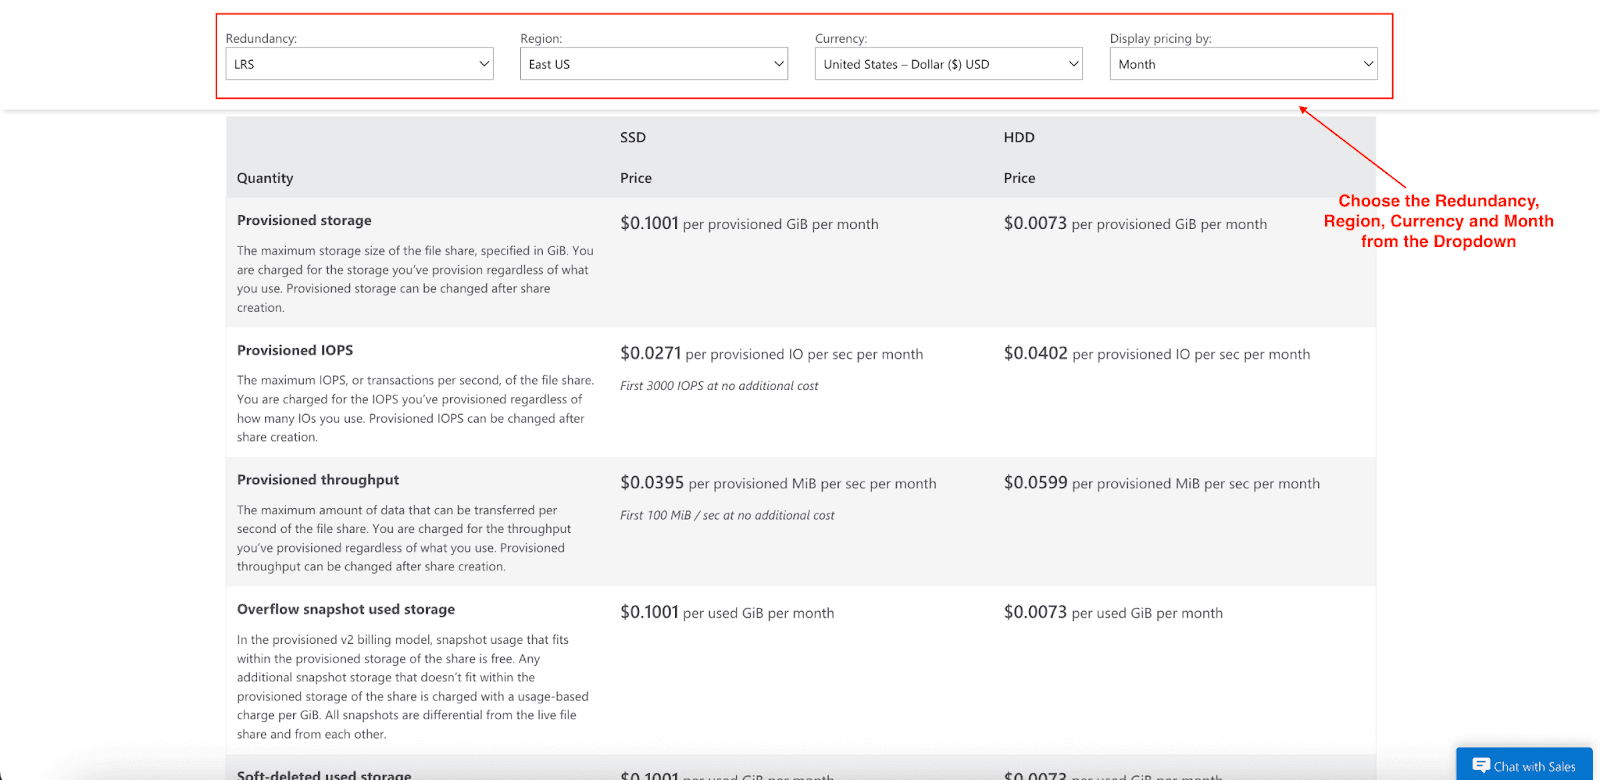The width and height of the screenshot is (1600, 780).
Task: Click the Redundancy field label
Action: click(x=261, y=39)
